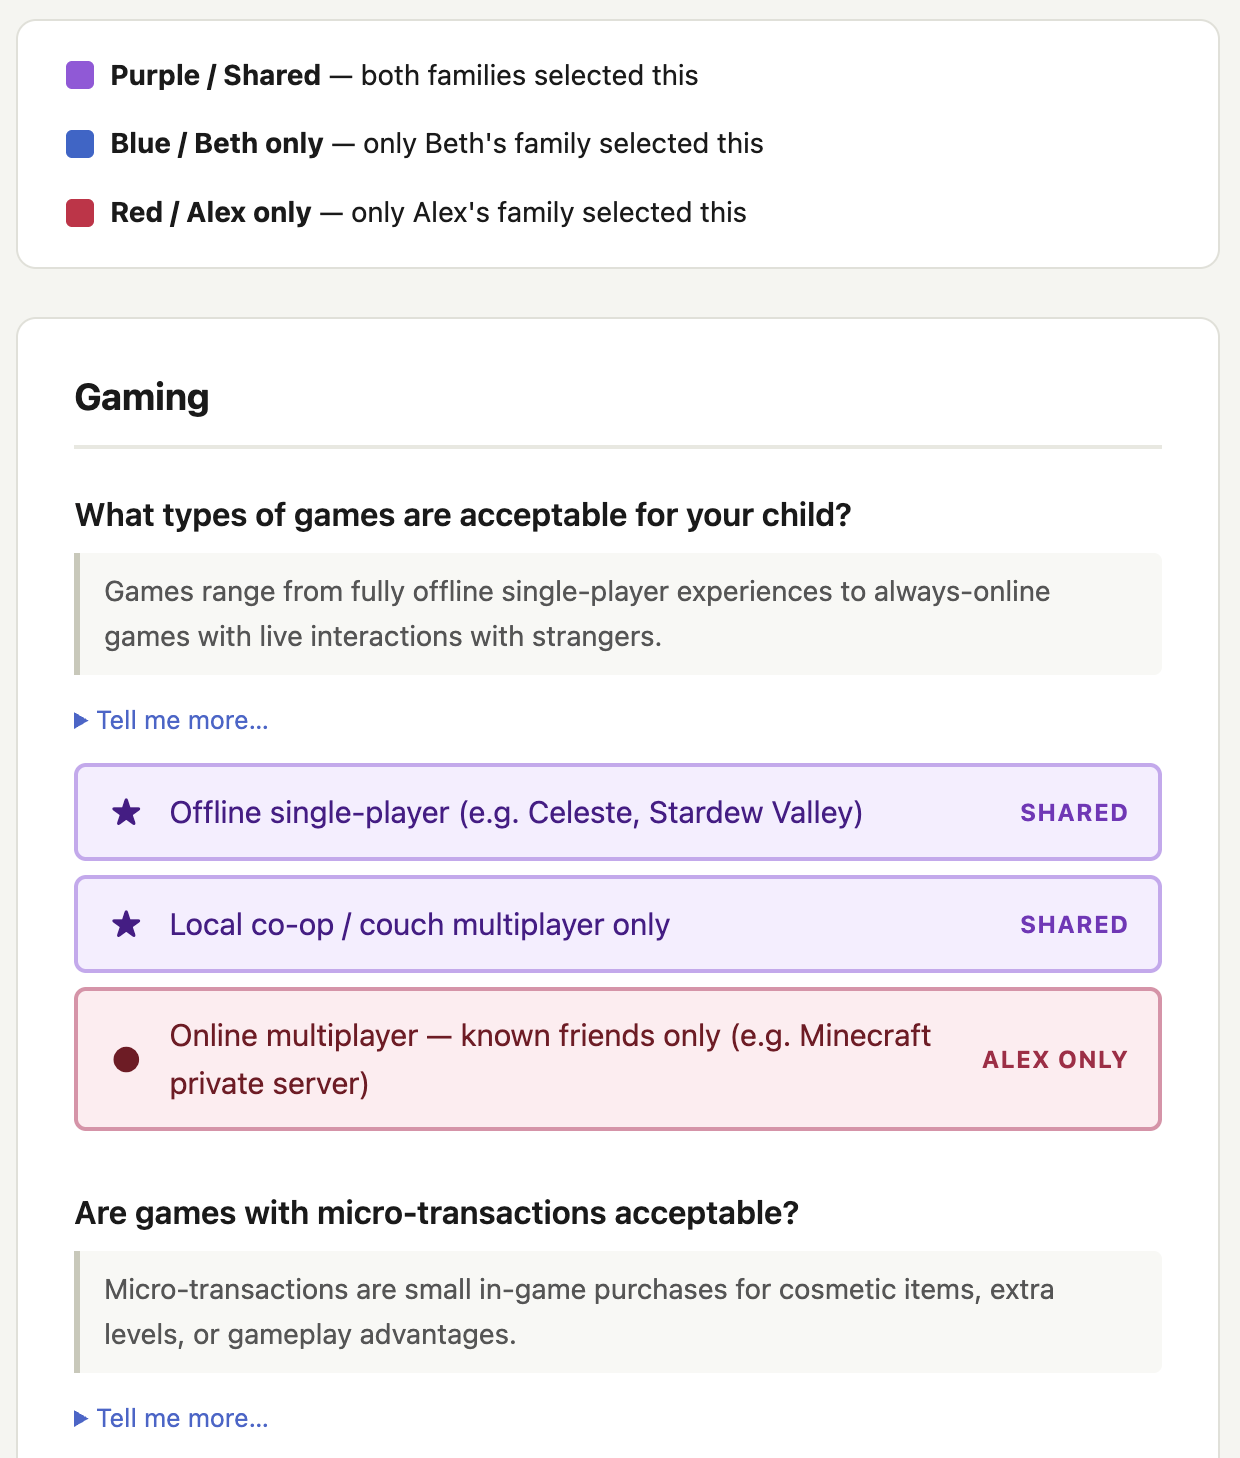
Task: Click the Purple / Shared legend label
Action: (216, 75)
